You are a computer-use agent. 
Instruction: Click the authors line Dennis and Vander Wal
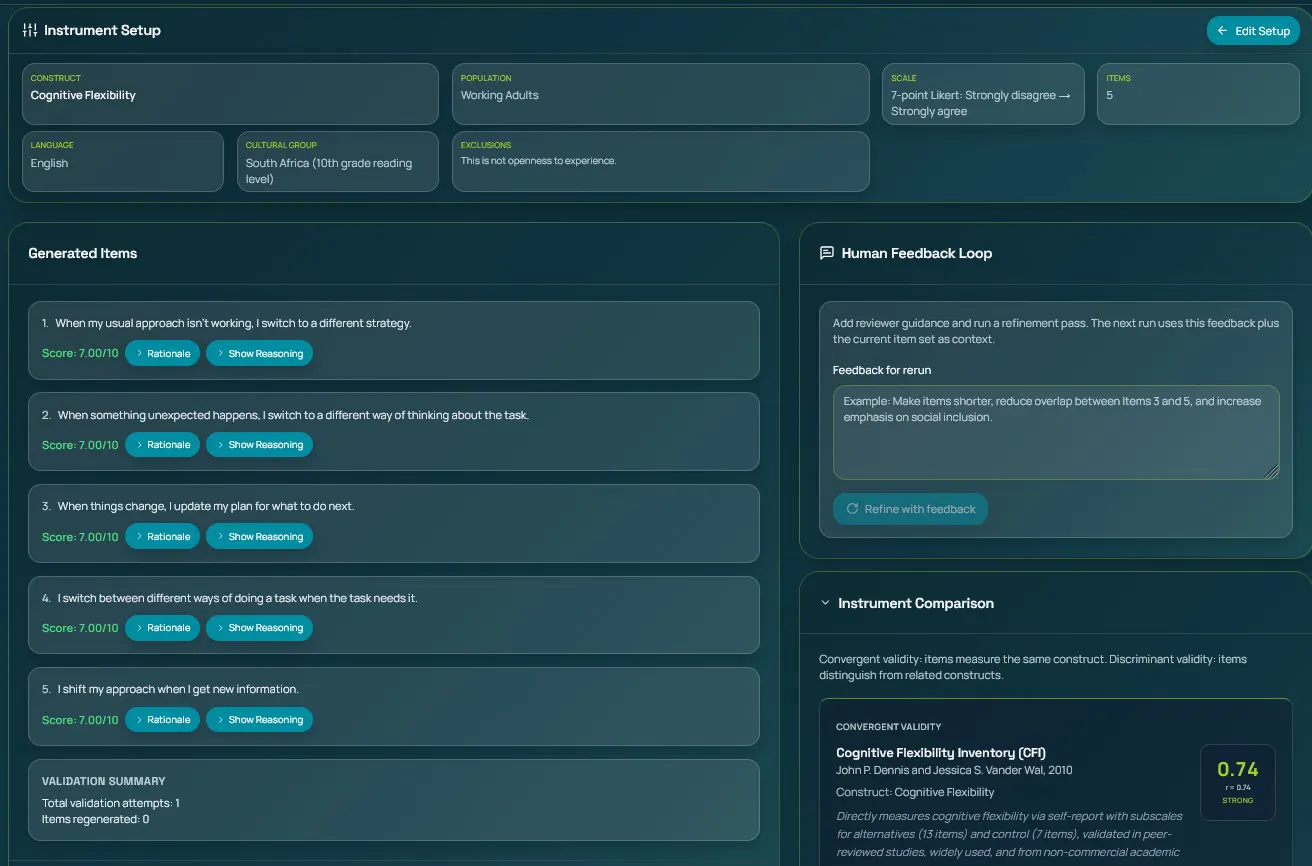[x=954, y=770]
